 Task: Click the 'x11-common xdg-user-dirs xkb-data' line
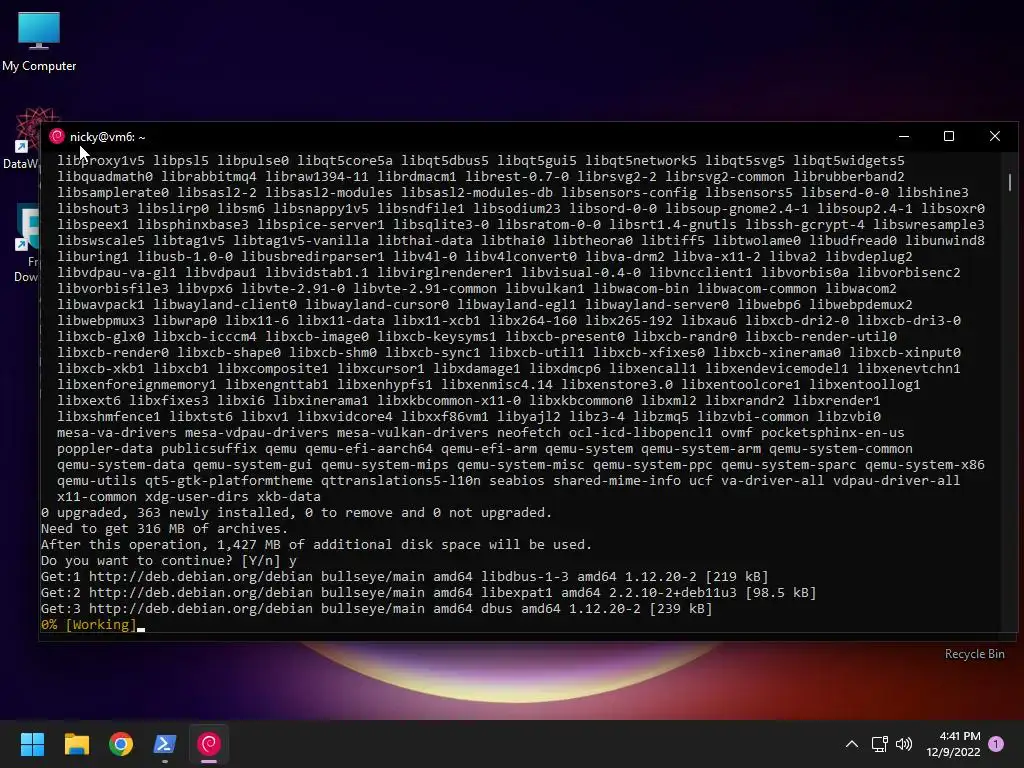[189, 496]
